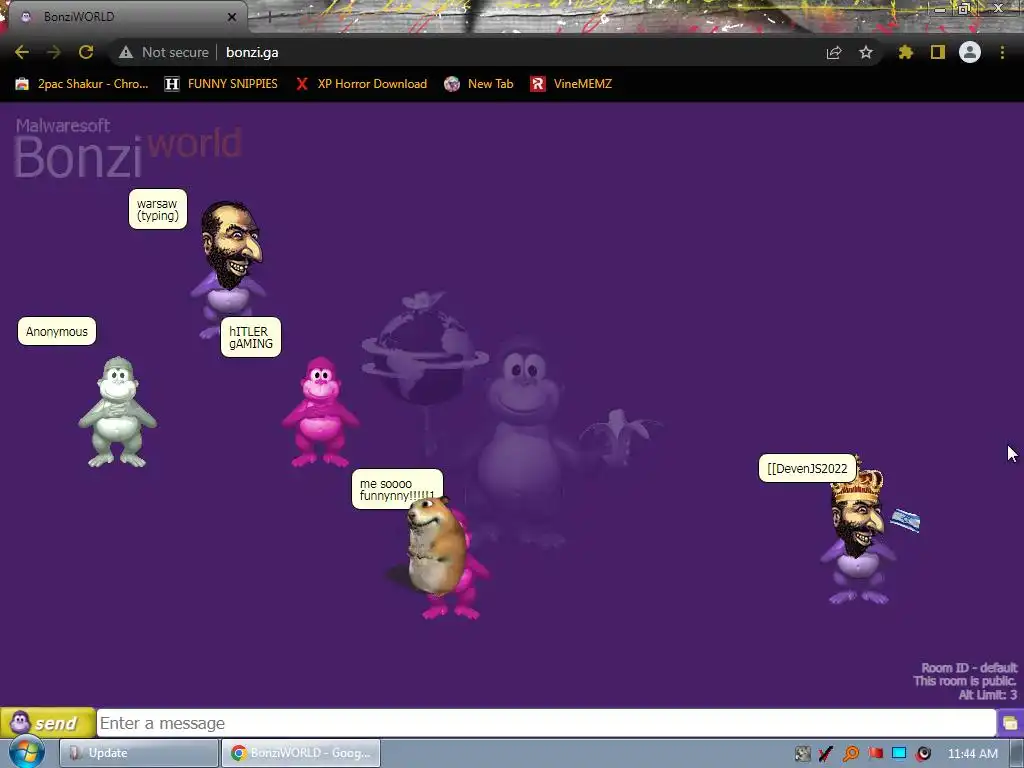Toggle the browser side panel
Screen dimensions: 1024x768
coord(938,52)
